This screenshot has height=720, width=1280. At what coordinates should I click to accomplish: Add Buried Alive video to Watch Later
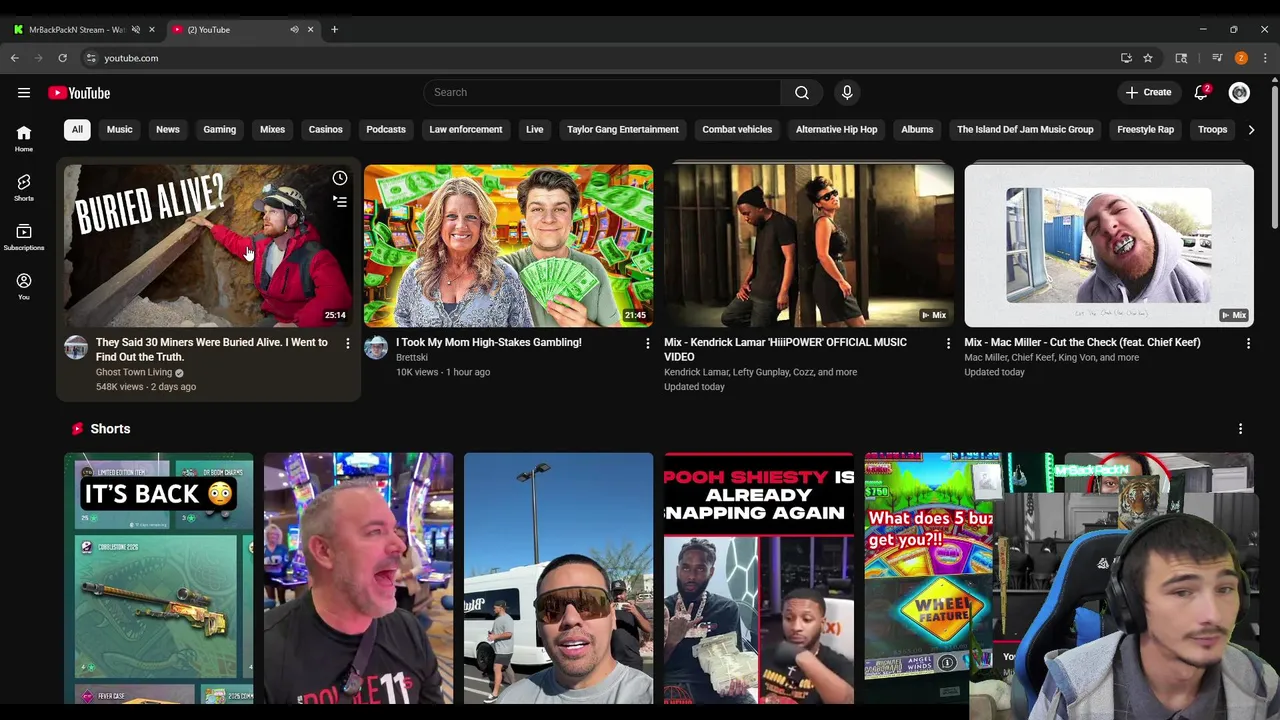pyautogui.click(x=340, y=178)
